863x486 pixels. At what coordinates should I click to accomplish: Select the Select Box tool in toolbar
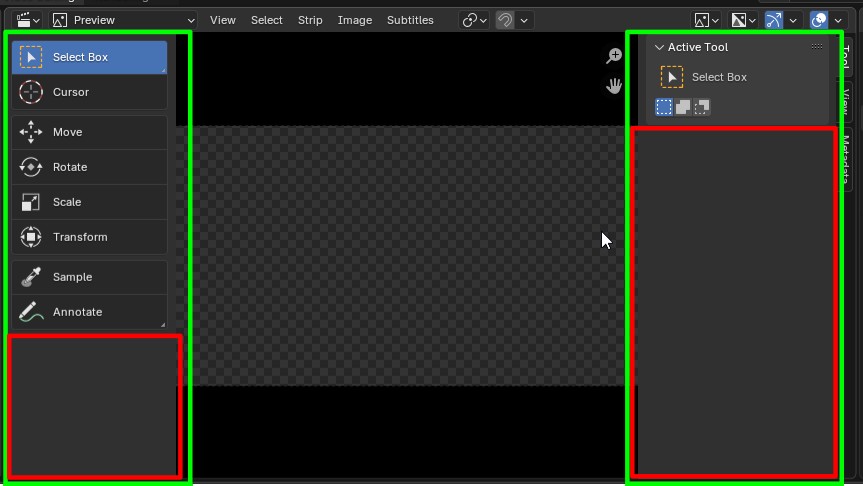[x=89, y=57]
